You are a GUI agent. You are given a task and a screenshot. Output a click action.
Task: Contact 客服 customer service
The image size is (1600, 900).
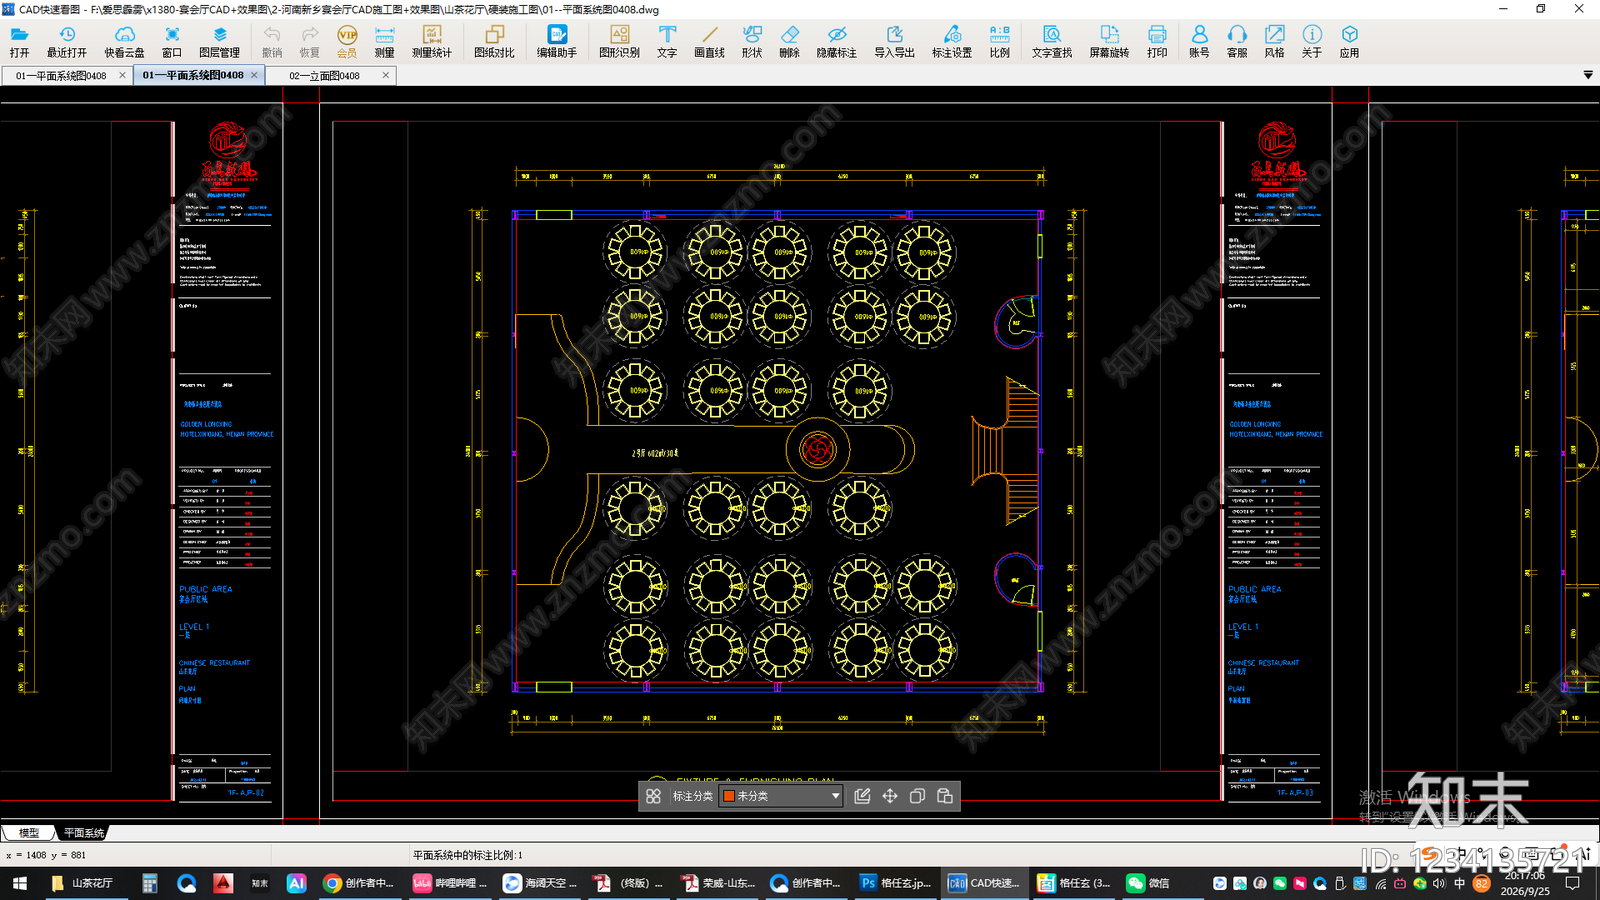click(1237, 42)
